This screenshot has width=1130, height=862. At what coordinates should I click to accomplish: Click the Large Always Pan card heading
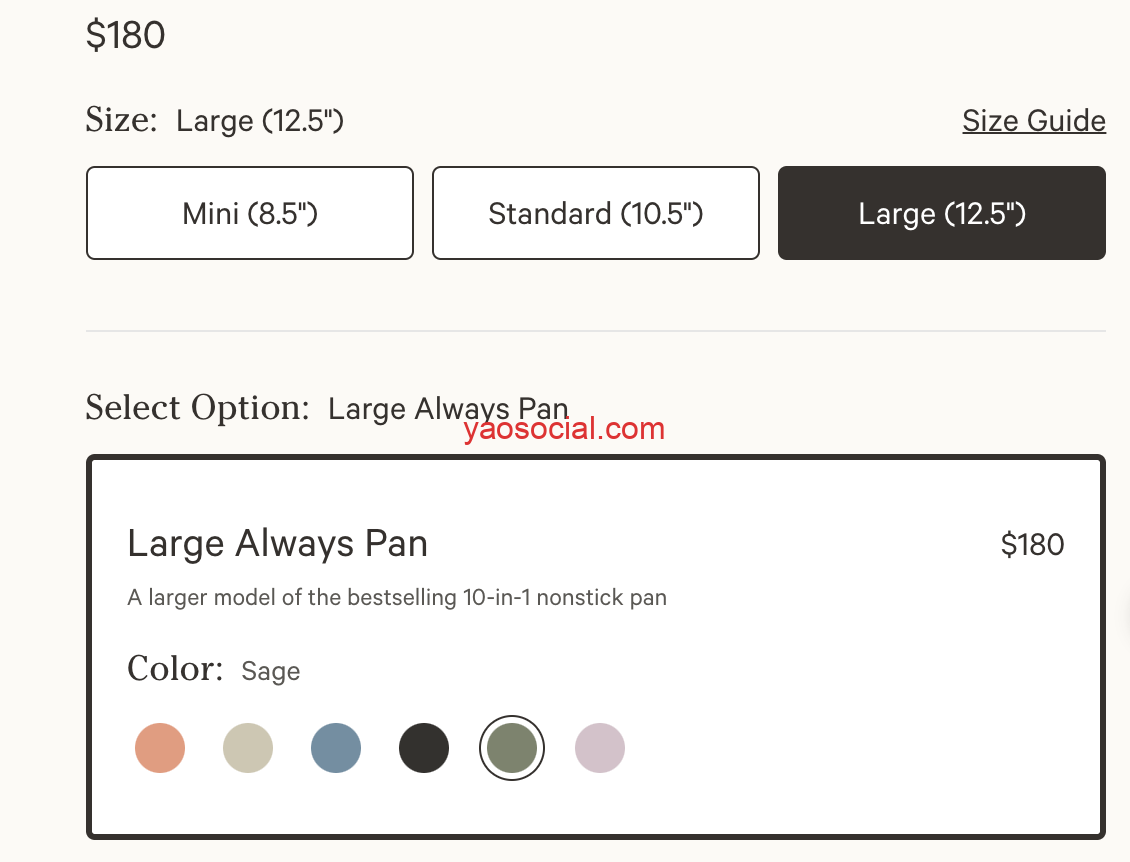(277, 544)
